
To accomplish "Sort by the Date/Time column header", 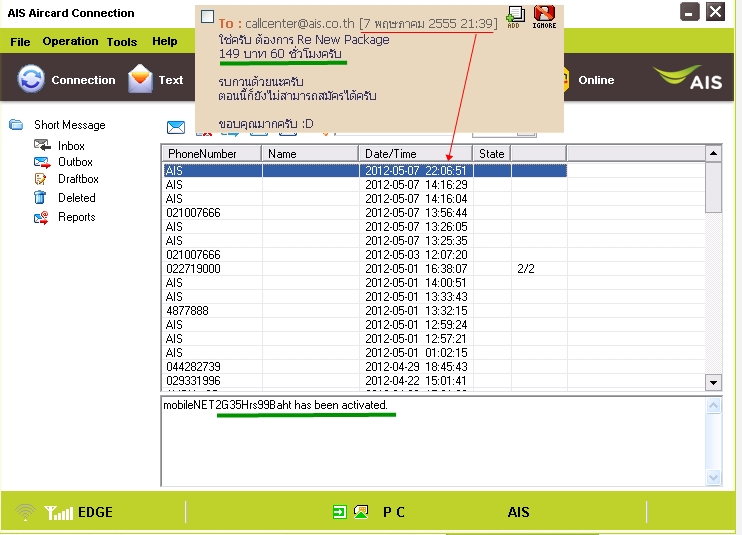I will [x=415, y=154].
